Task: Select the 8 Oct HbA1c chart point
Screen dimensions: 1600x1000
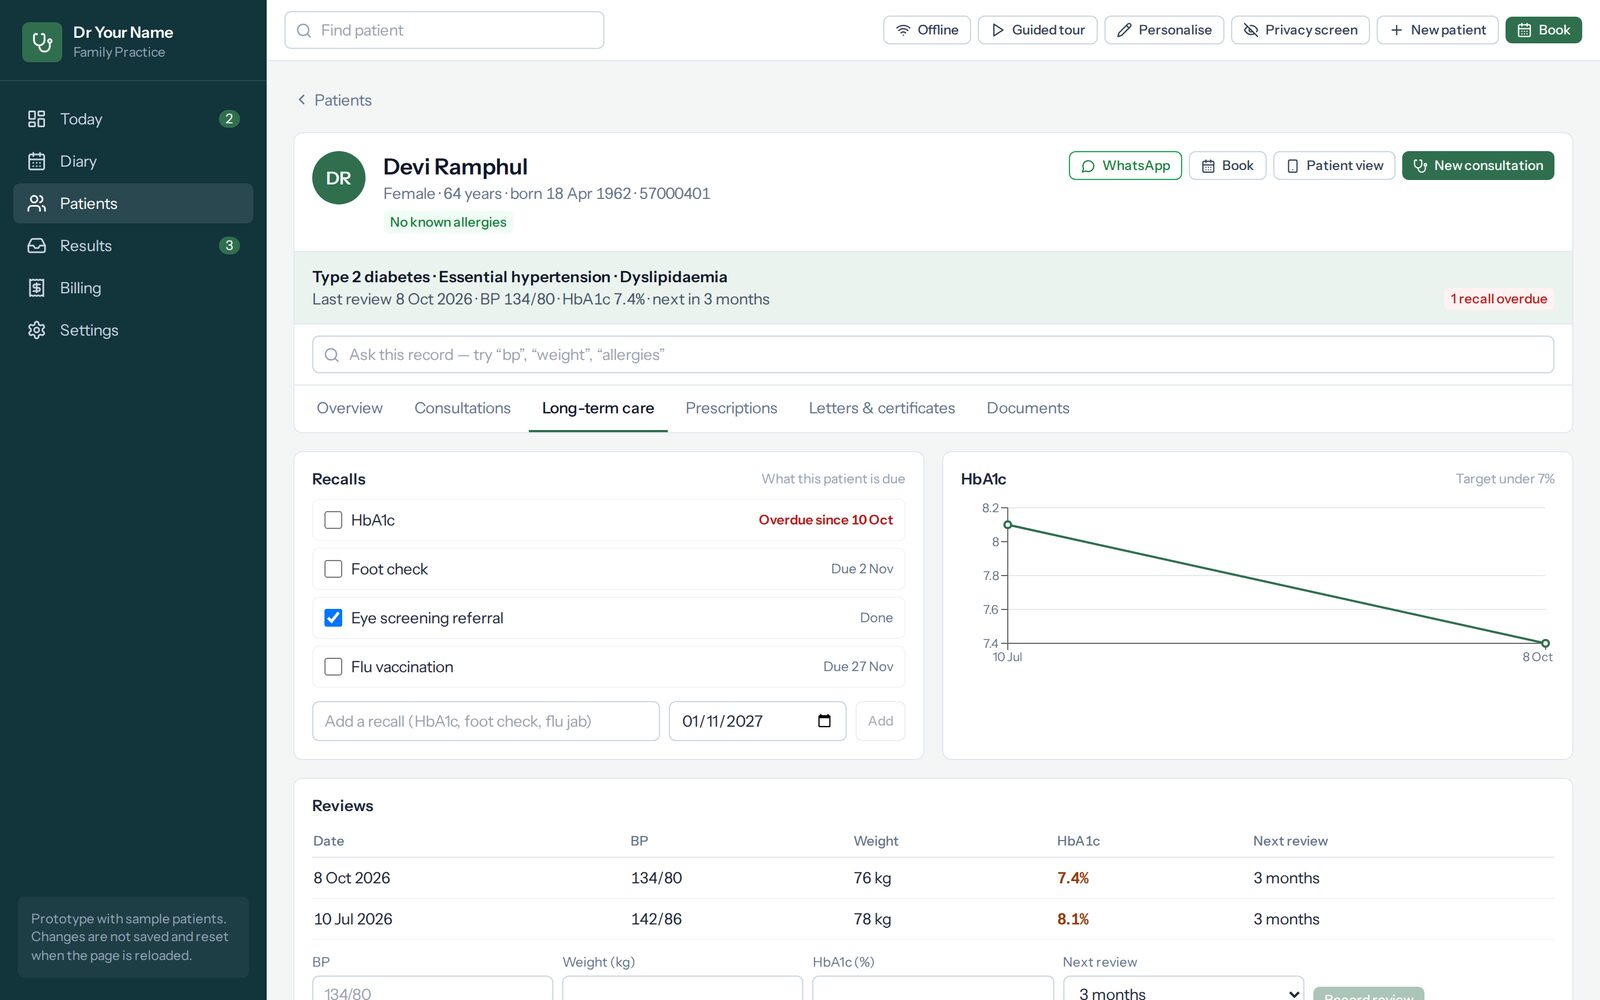Action: [1545, 643]
